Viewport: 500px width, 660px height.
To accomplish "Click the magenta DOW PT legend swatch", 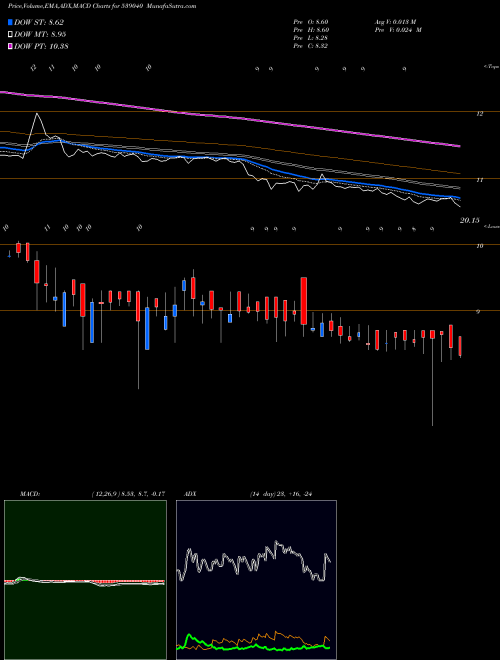I will tap(11, 46).
